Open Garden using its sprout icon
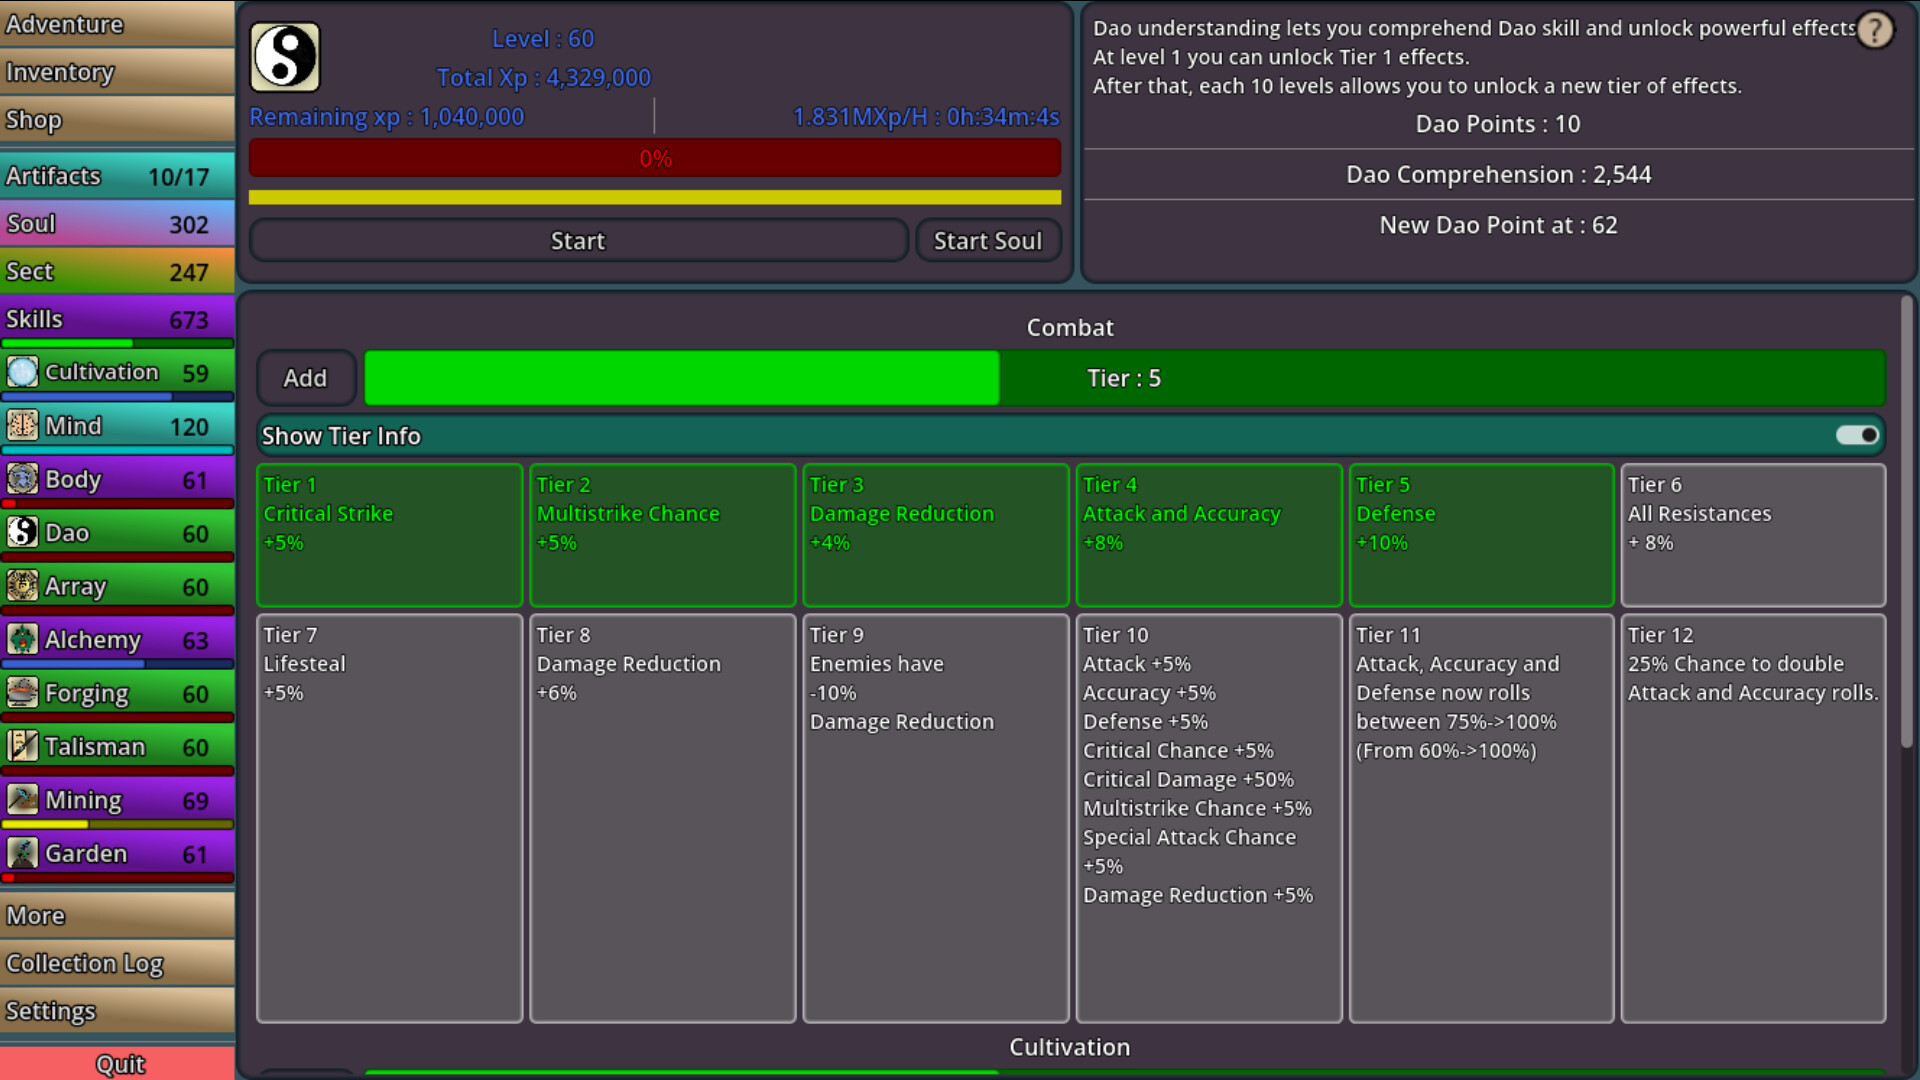Screen dimensions: 1920x1080 (x=24, y=853)
